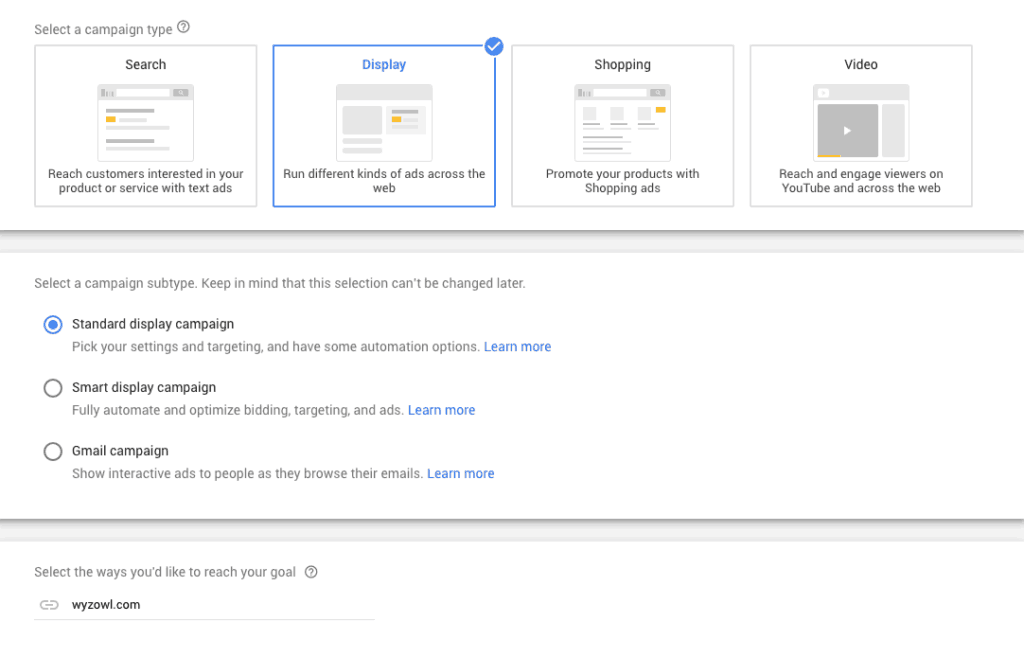
Task: Click 'Select a campaign type' heading
Action: 103,29
